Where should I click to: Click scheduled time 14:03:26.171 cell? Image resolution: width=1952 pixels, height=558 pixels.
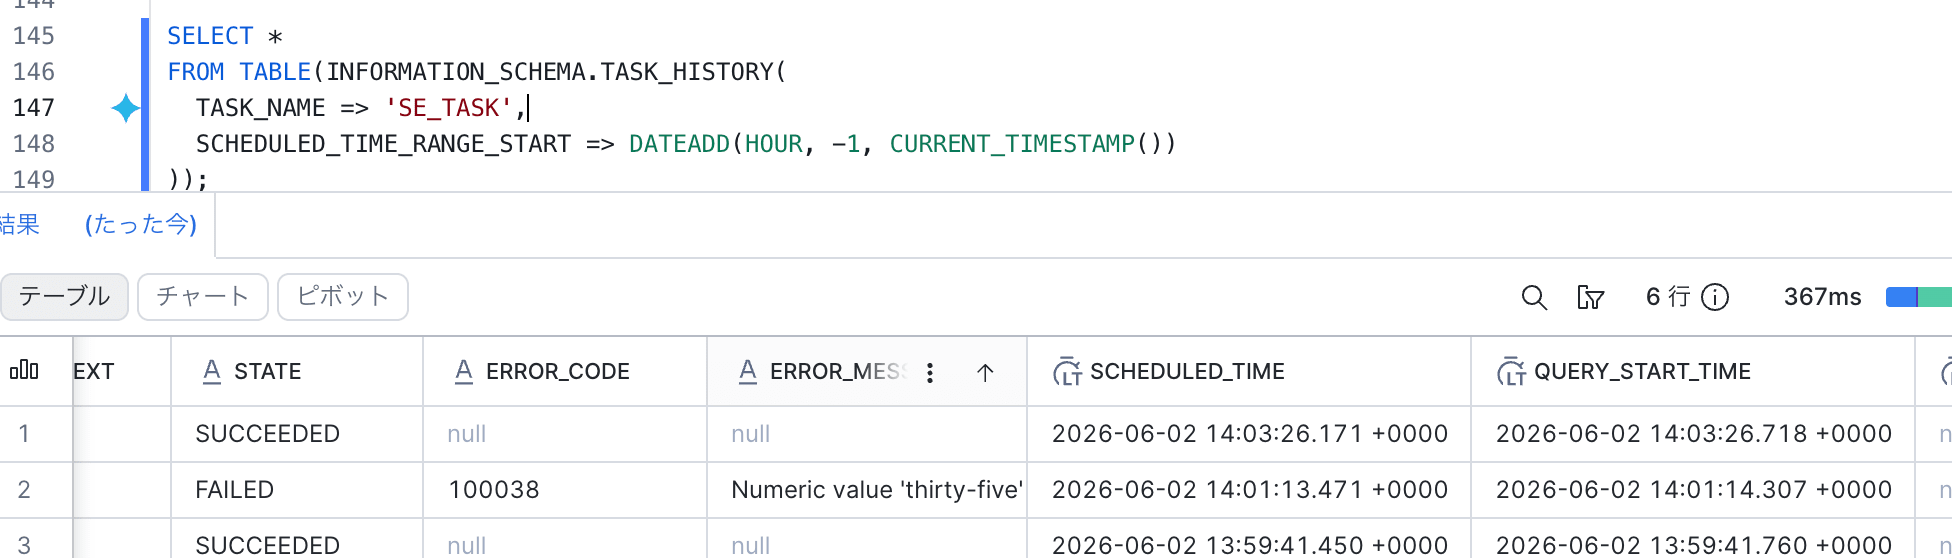(x=1249, y=434)
